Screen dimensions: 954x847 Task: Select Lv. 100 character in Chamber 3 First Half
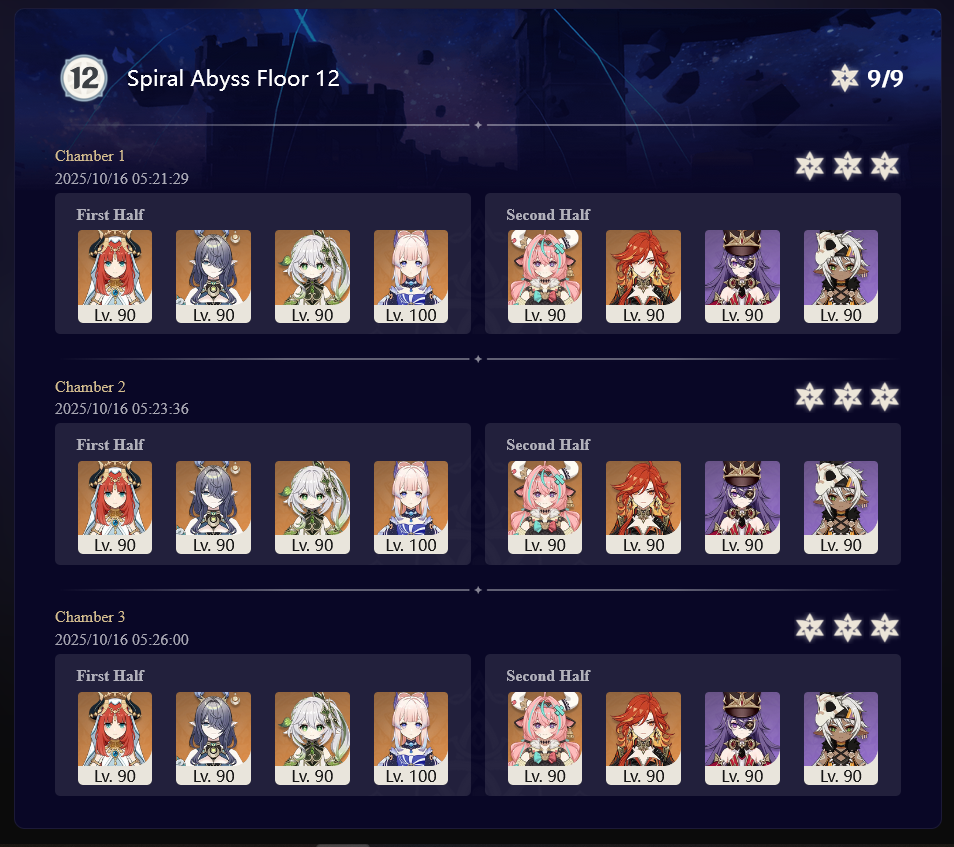point(411,738)
